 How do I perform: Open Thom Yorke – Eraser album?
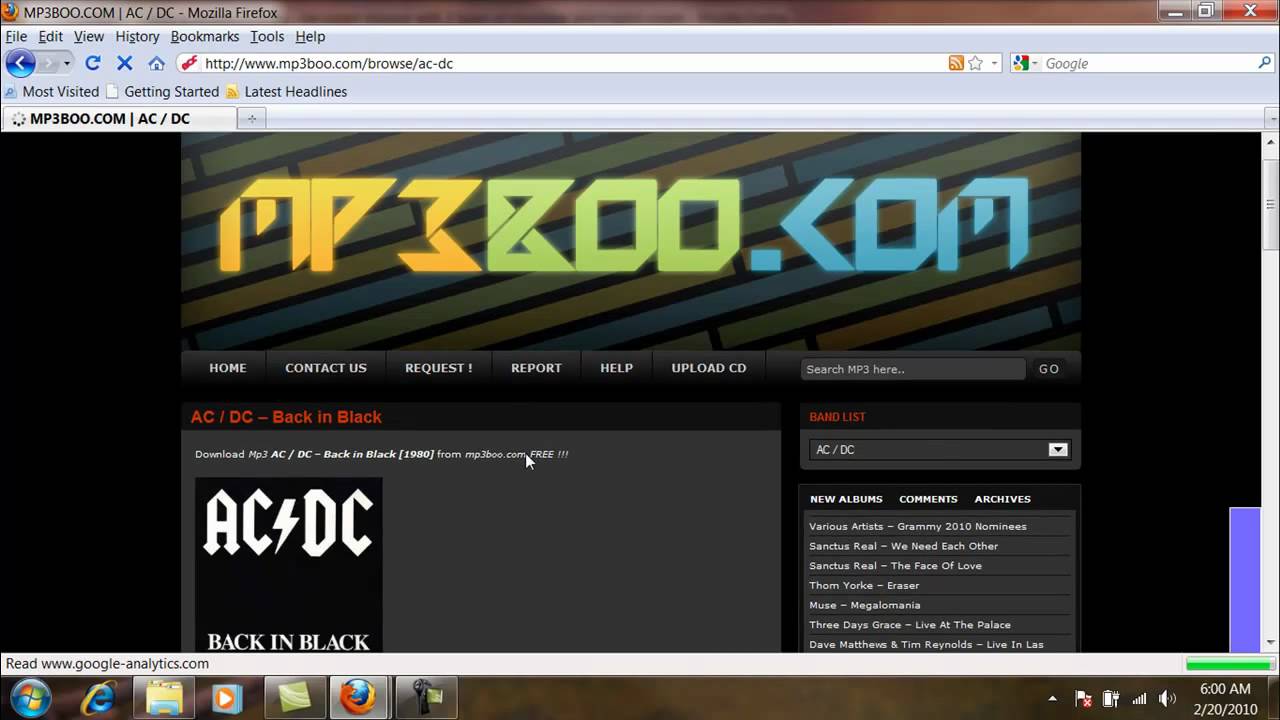point(864,585)
